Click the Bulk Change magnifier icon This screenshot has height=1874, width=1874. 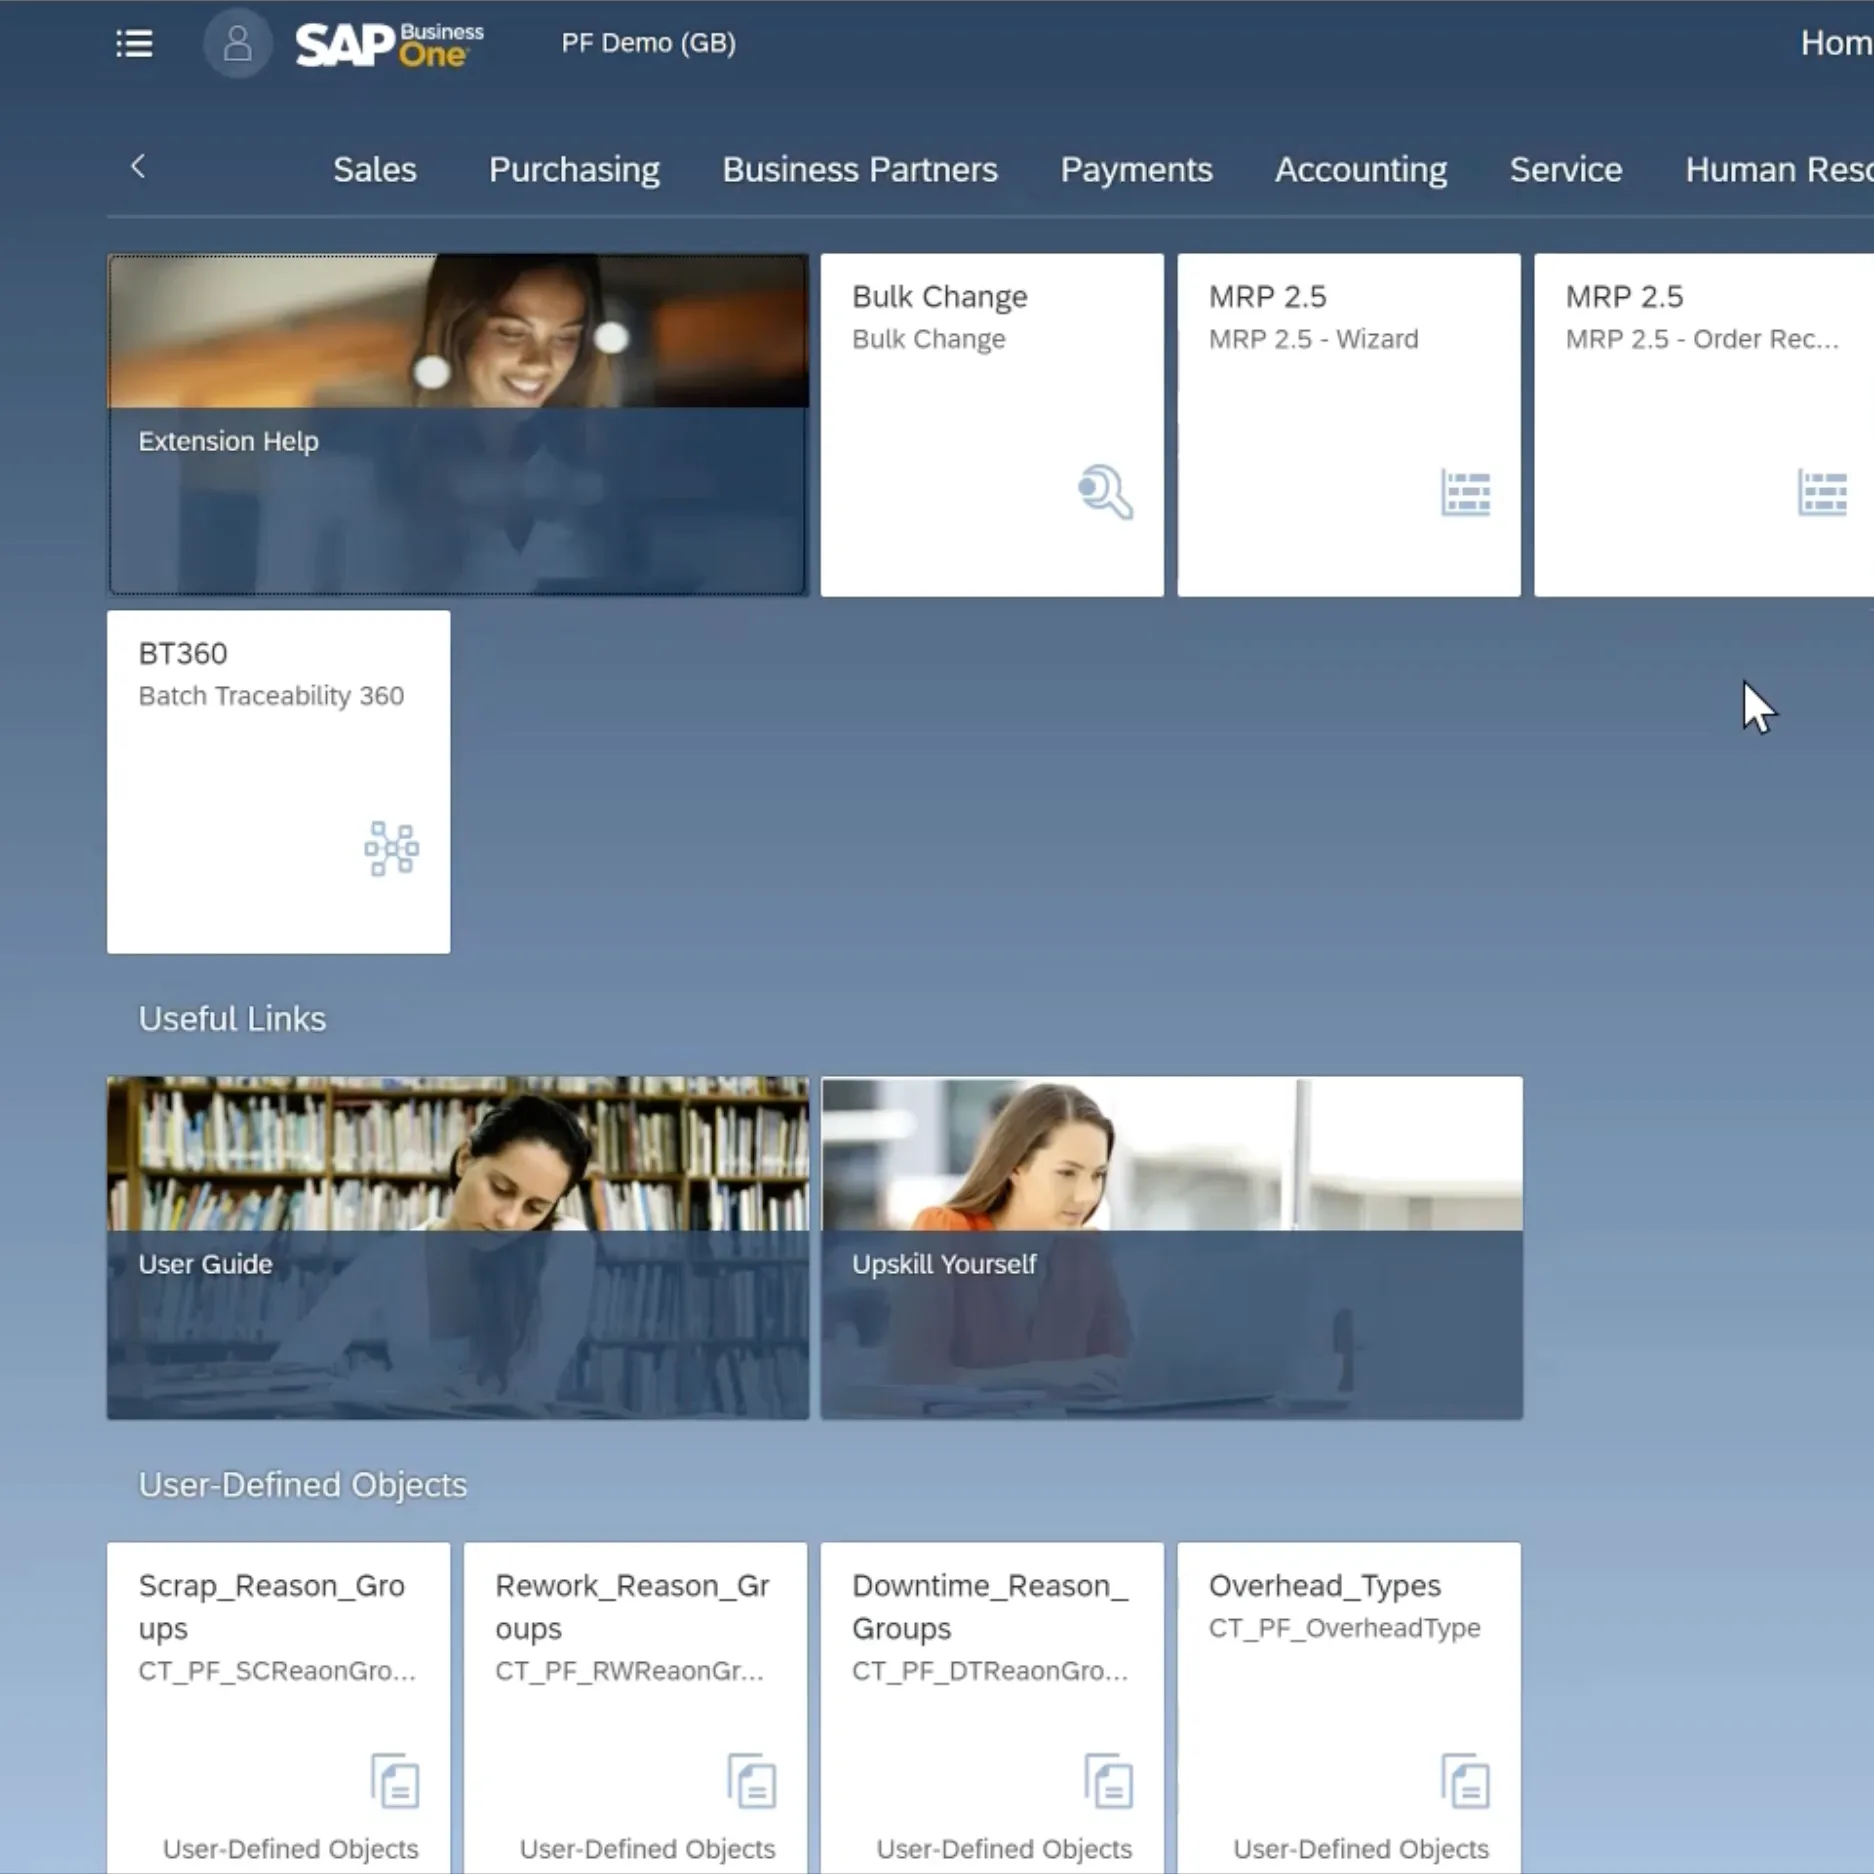pos(1105,491)
